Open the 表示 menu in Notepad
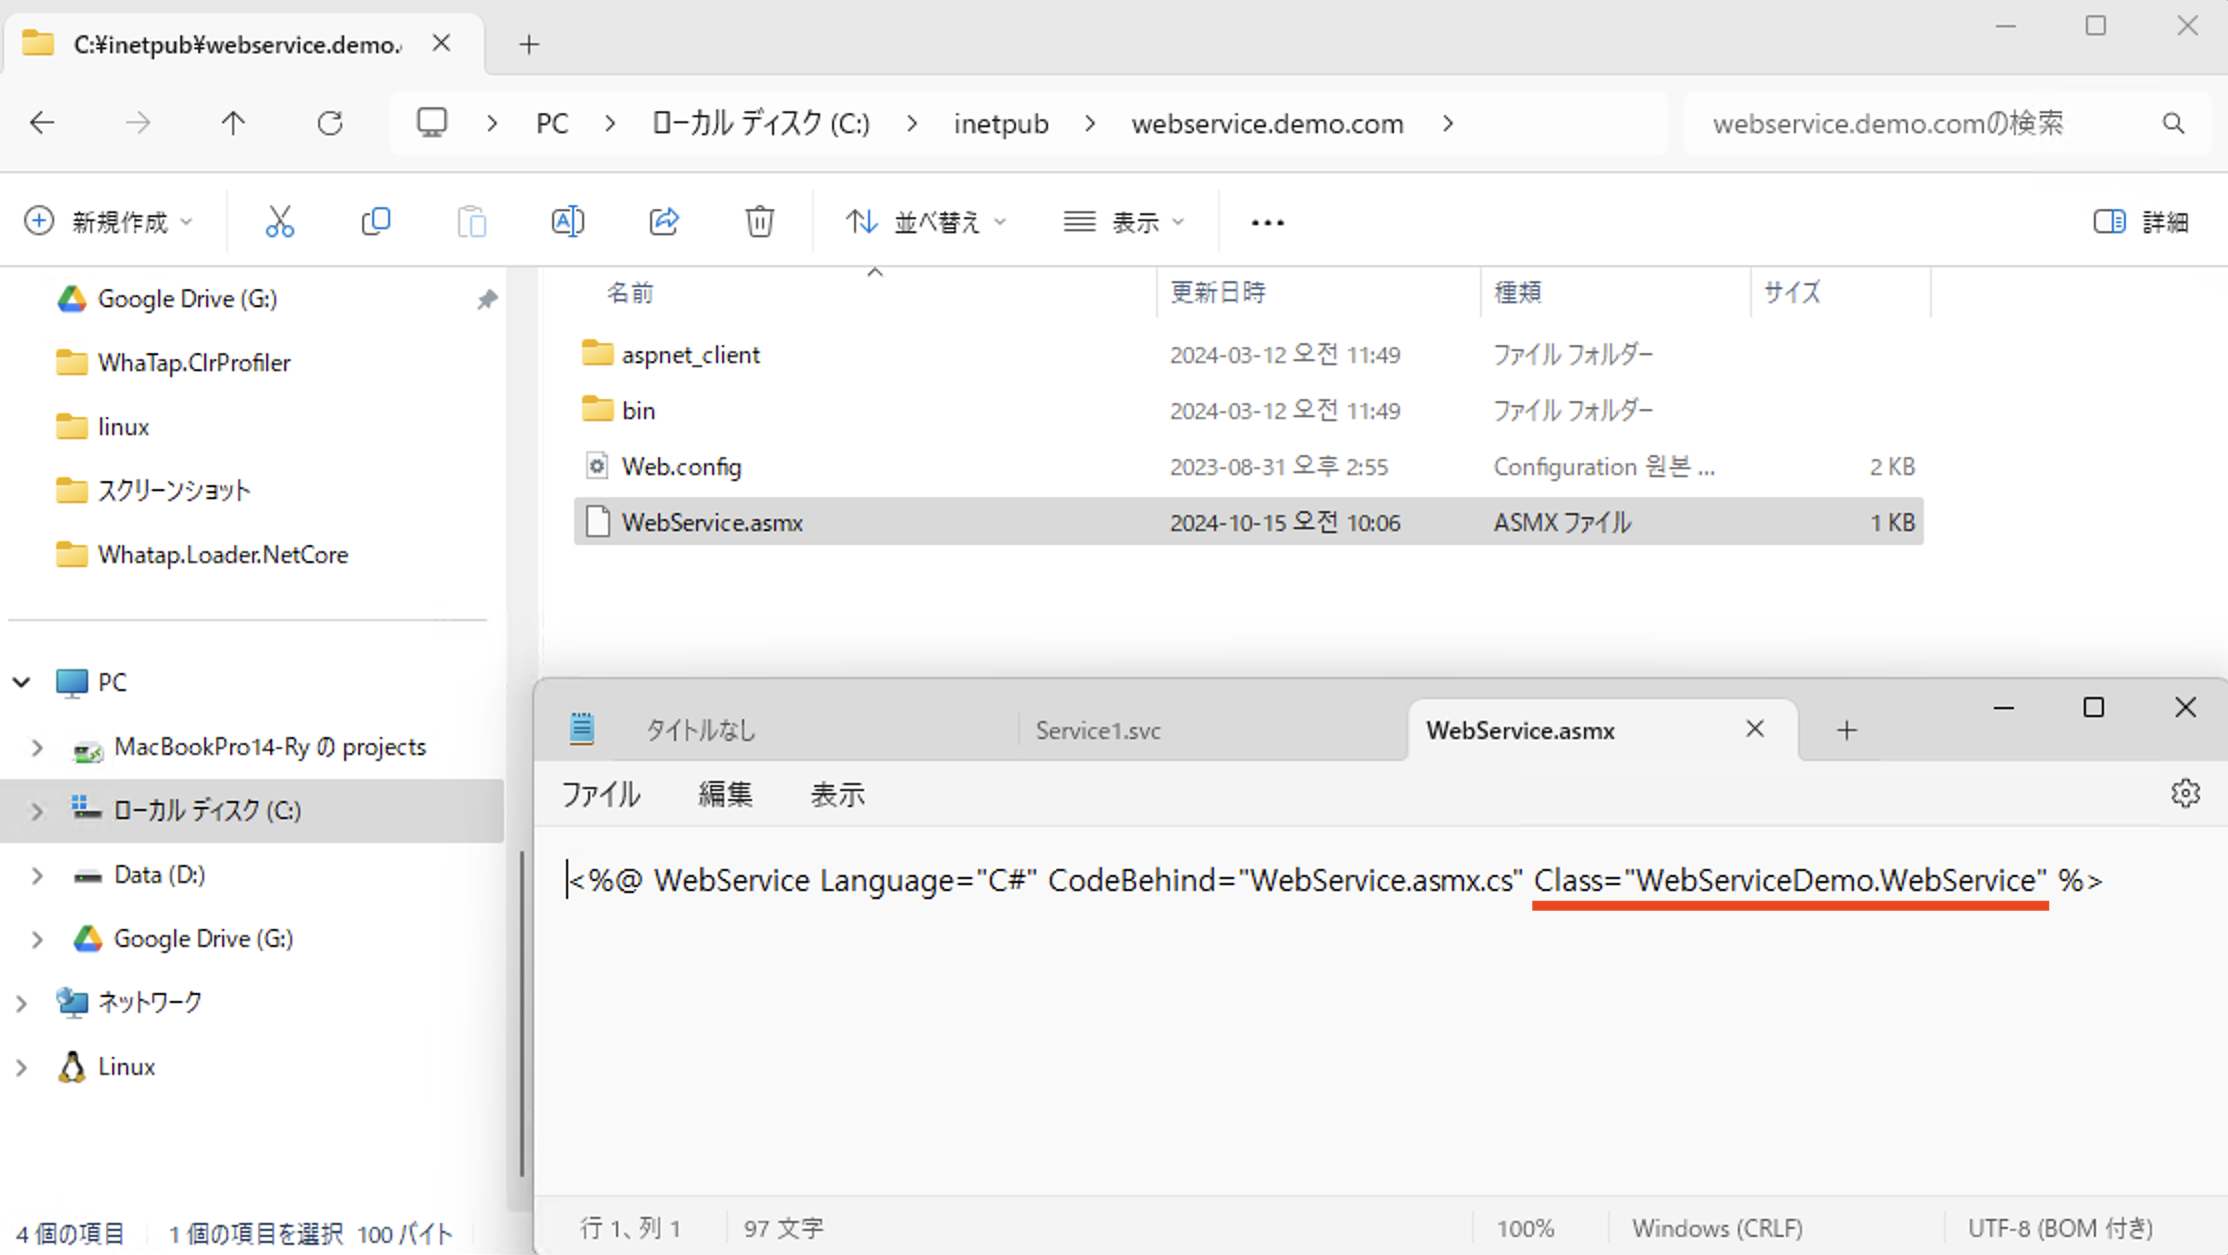 coord(839,794)
